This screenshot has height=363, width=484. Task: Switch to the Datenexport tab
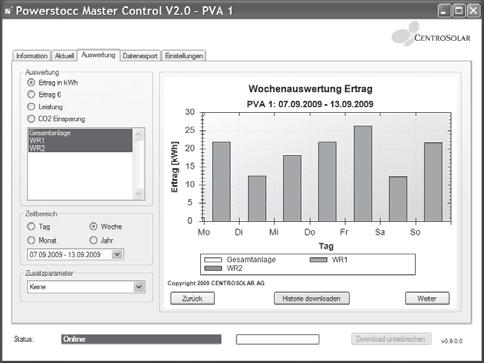click(x=140, y=56)
